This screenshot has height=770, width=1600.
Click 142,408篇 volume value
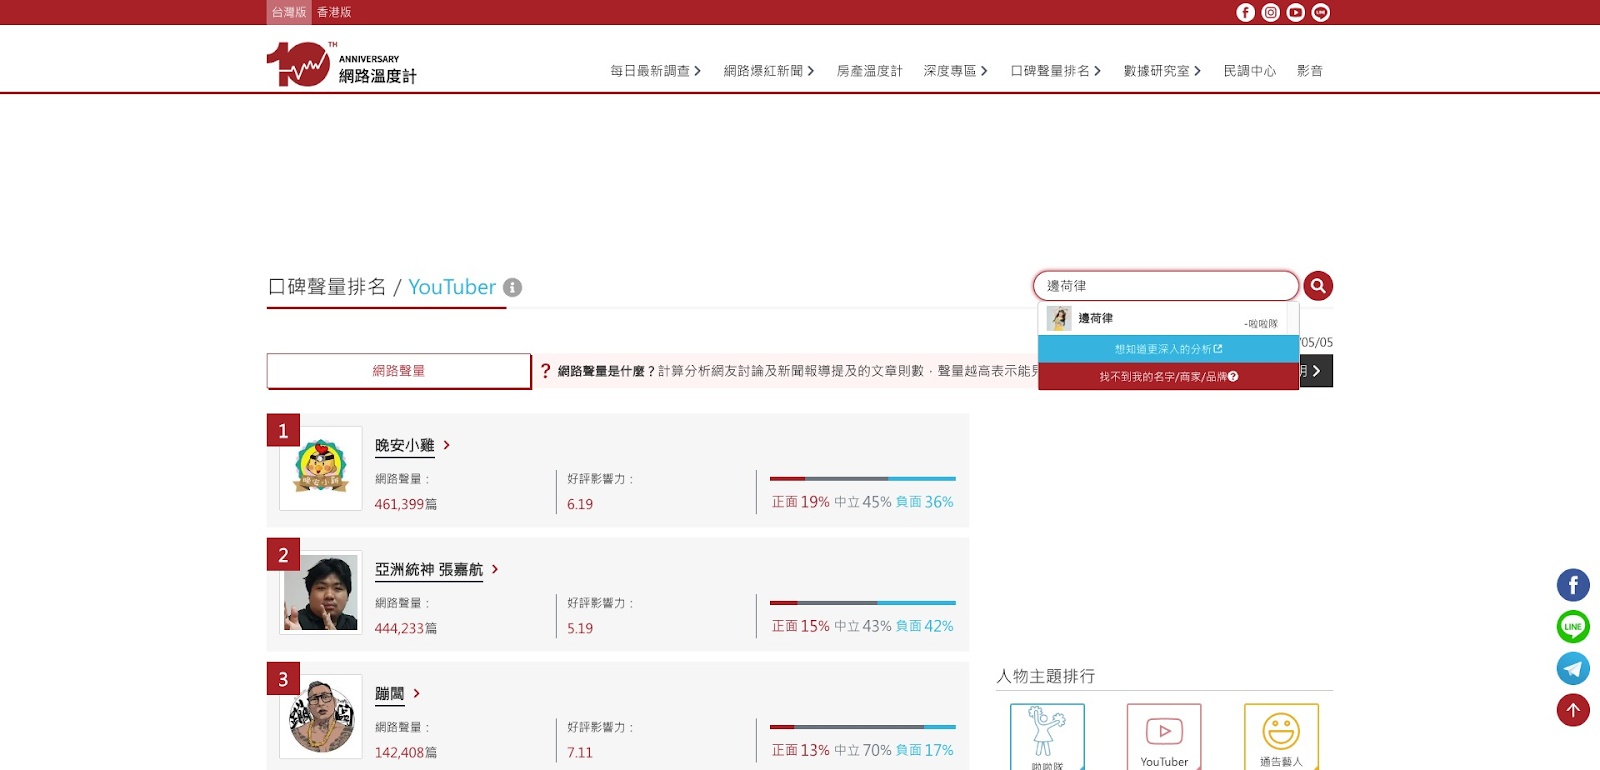click(x=406, y=752)
